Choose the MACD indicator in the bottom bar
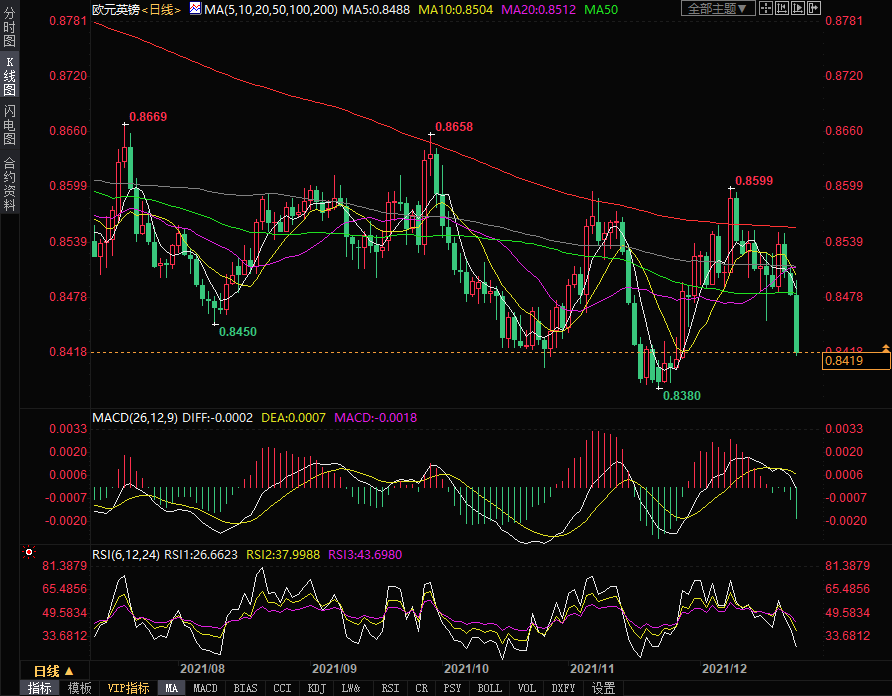The height and width of the screenshot is (696, 892). (205, 688)
